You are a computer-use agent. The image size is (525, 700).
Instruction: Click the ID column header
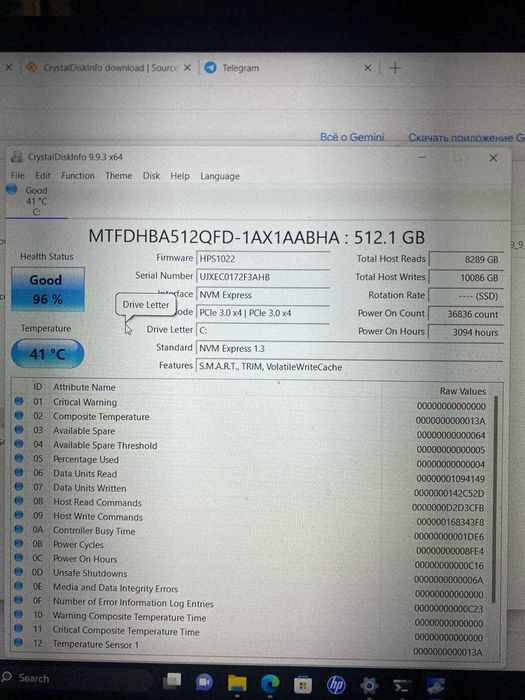tap(38, 387)
